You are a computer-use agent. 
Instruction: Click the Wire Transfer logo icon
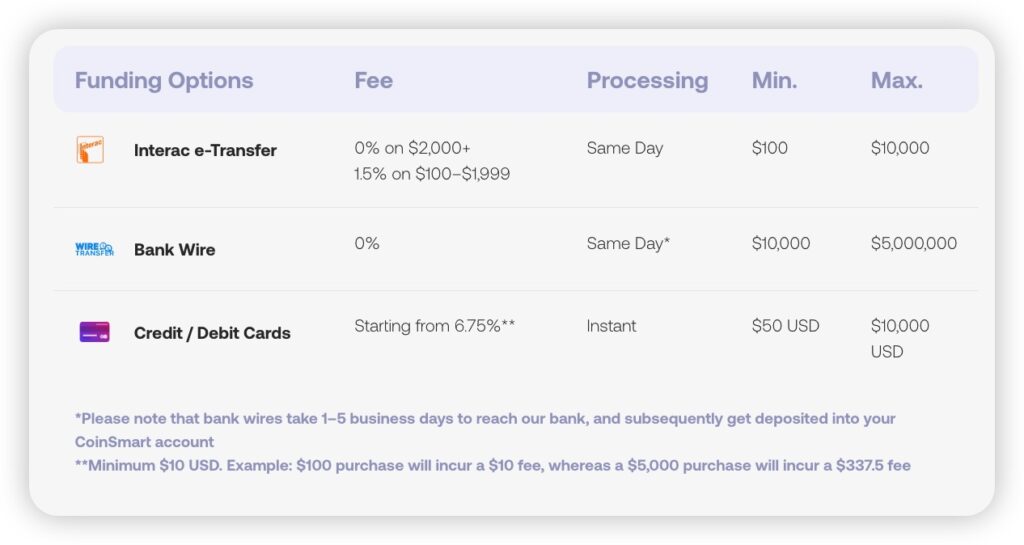click(94, 249)
